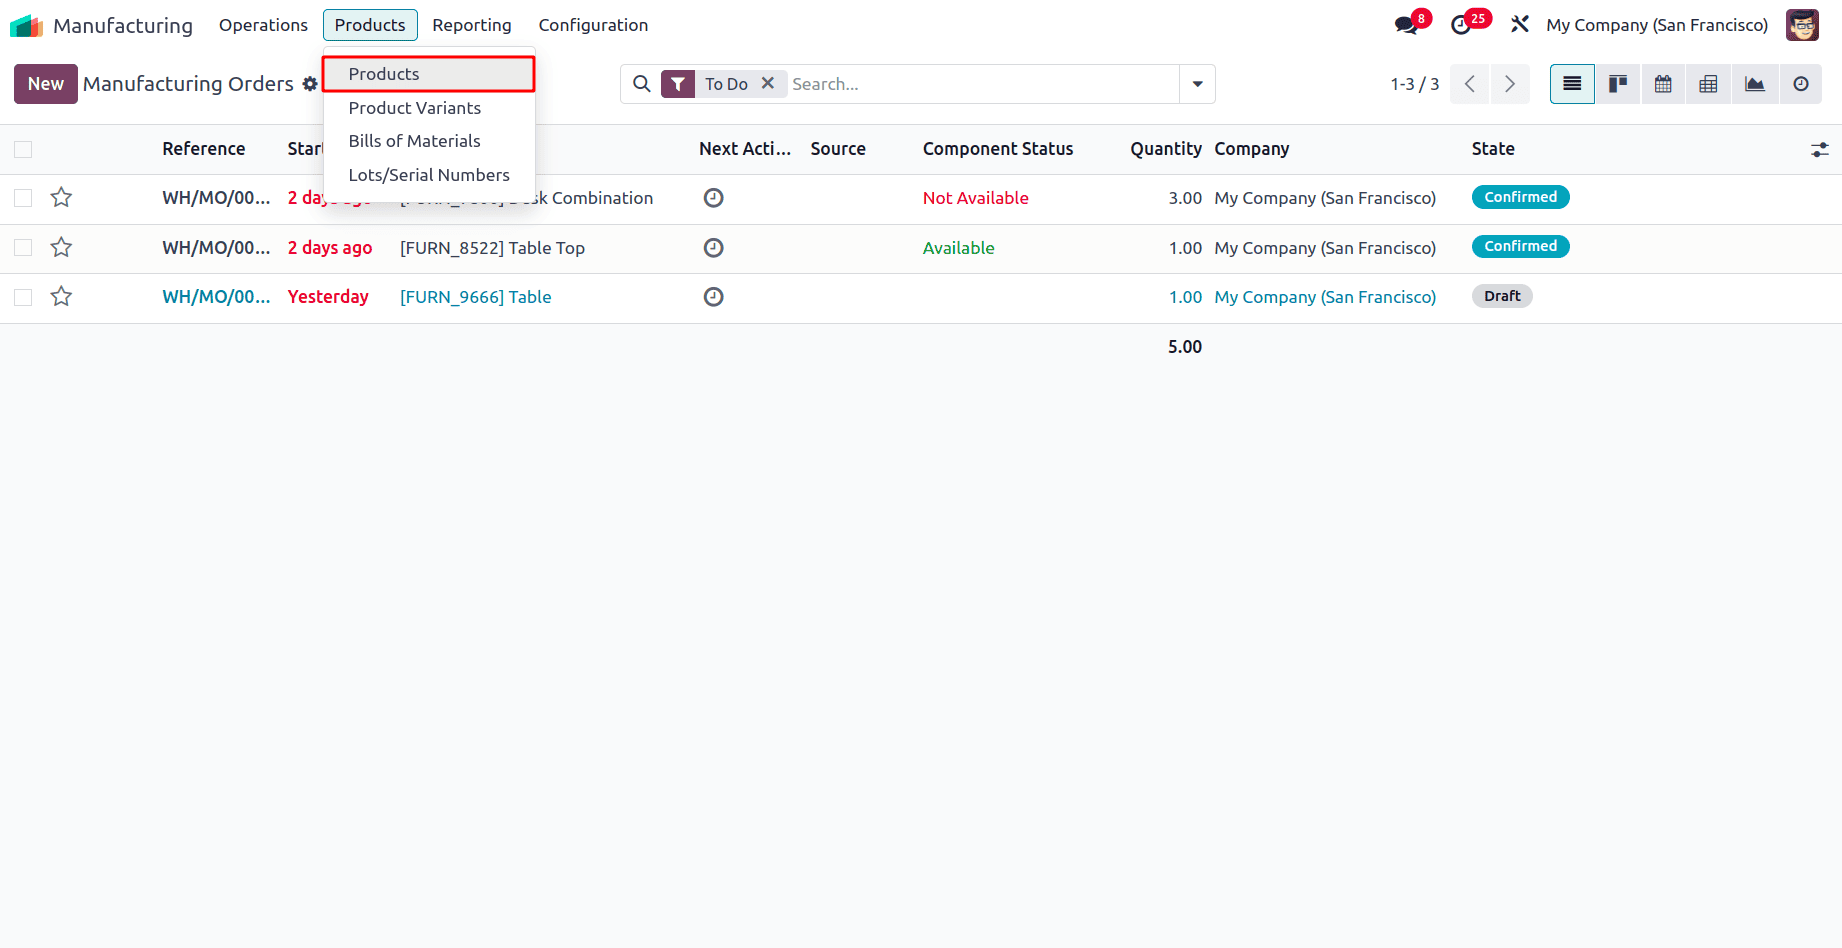The image size is (1842, 948).
Task: Open the developer tools wrench menu
Action: point(1519,24)
